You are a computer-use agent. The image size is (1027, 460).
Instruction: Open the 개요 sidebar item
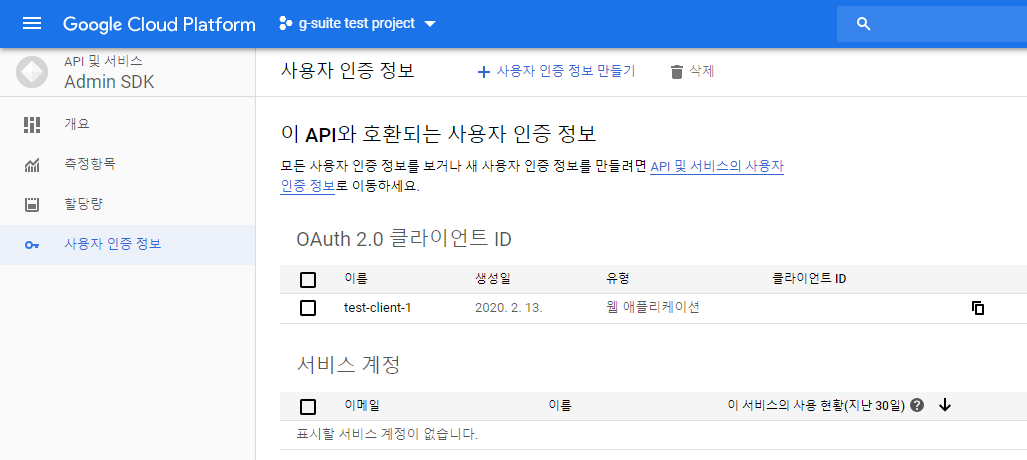pyautogui.click(x=127, y=124)
